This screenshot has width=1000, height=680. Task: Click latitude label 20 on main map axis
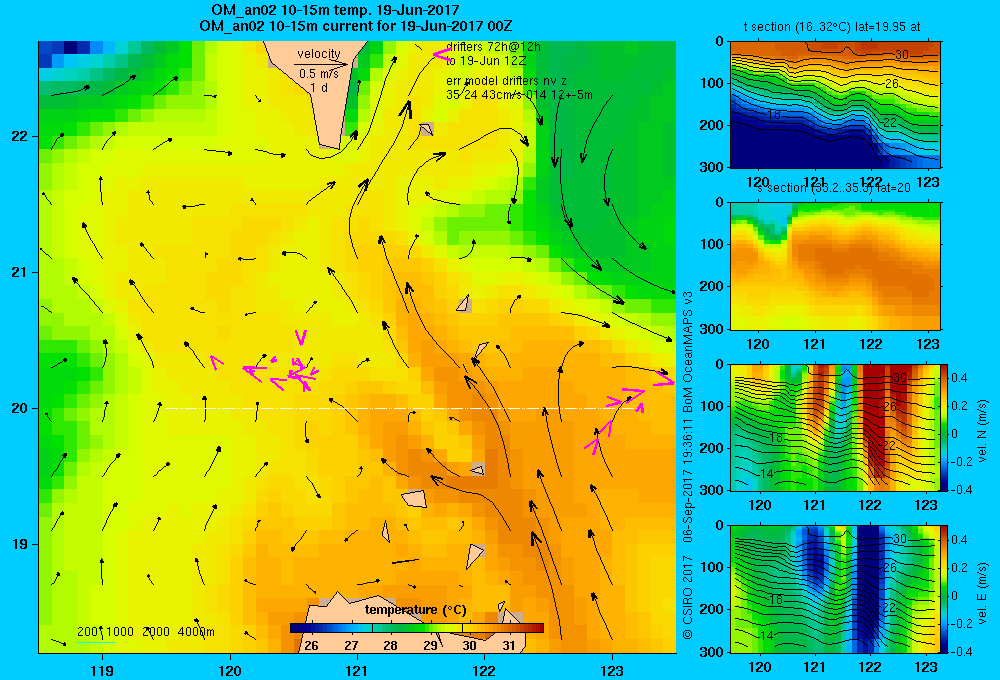(19, 408)
